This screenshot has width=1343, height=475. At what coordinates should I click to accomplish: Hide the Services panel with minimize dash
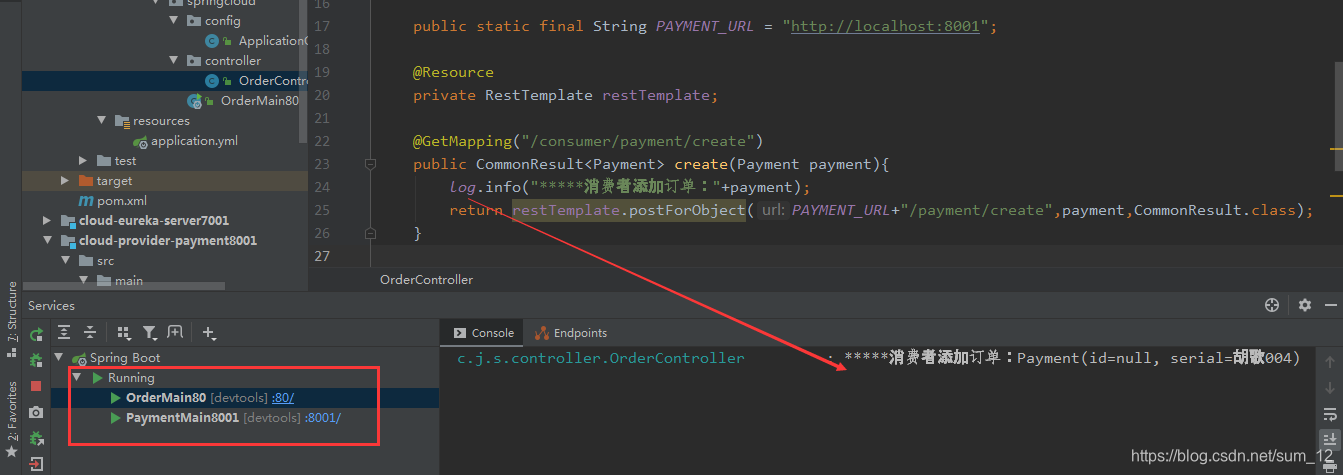(1333, 305)
